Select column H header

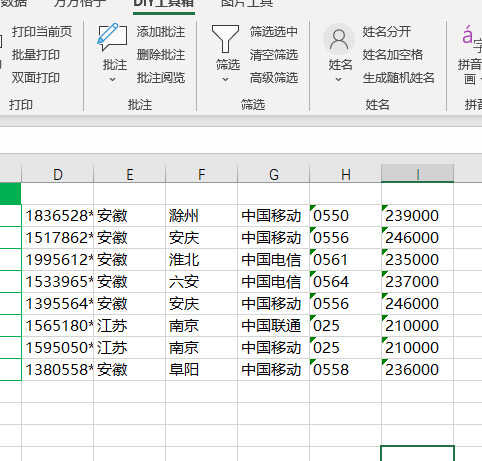(346, 174)
